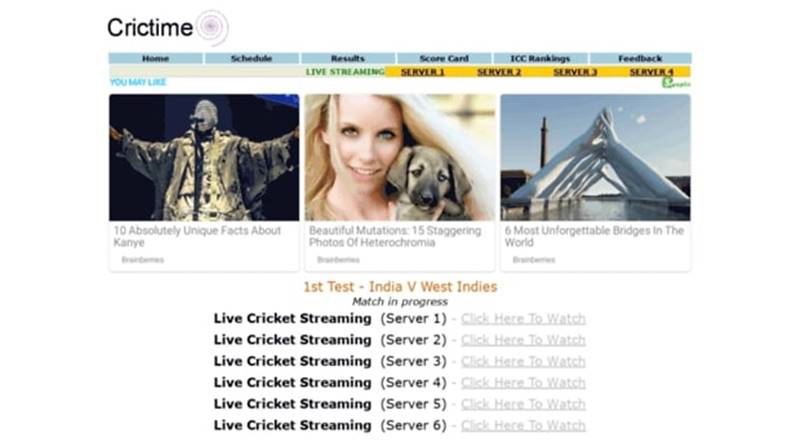Image resolution: width=800 pixels, height=445 pixels.
Task: Click Brainberries under the Kanye article
Action: [x=143, y=260]
